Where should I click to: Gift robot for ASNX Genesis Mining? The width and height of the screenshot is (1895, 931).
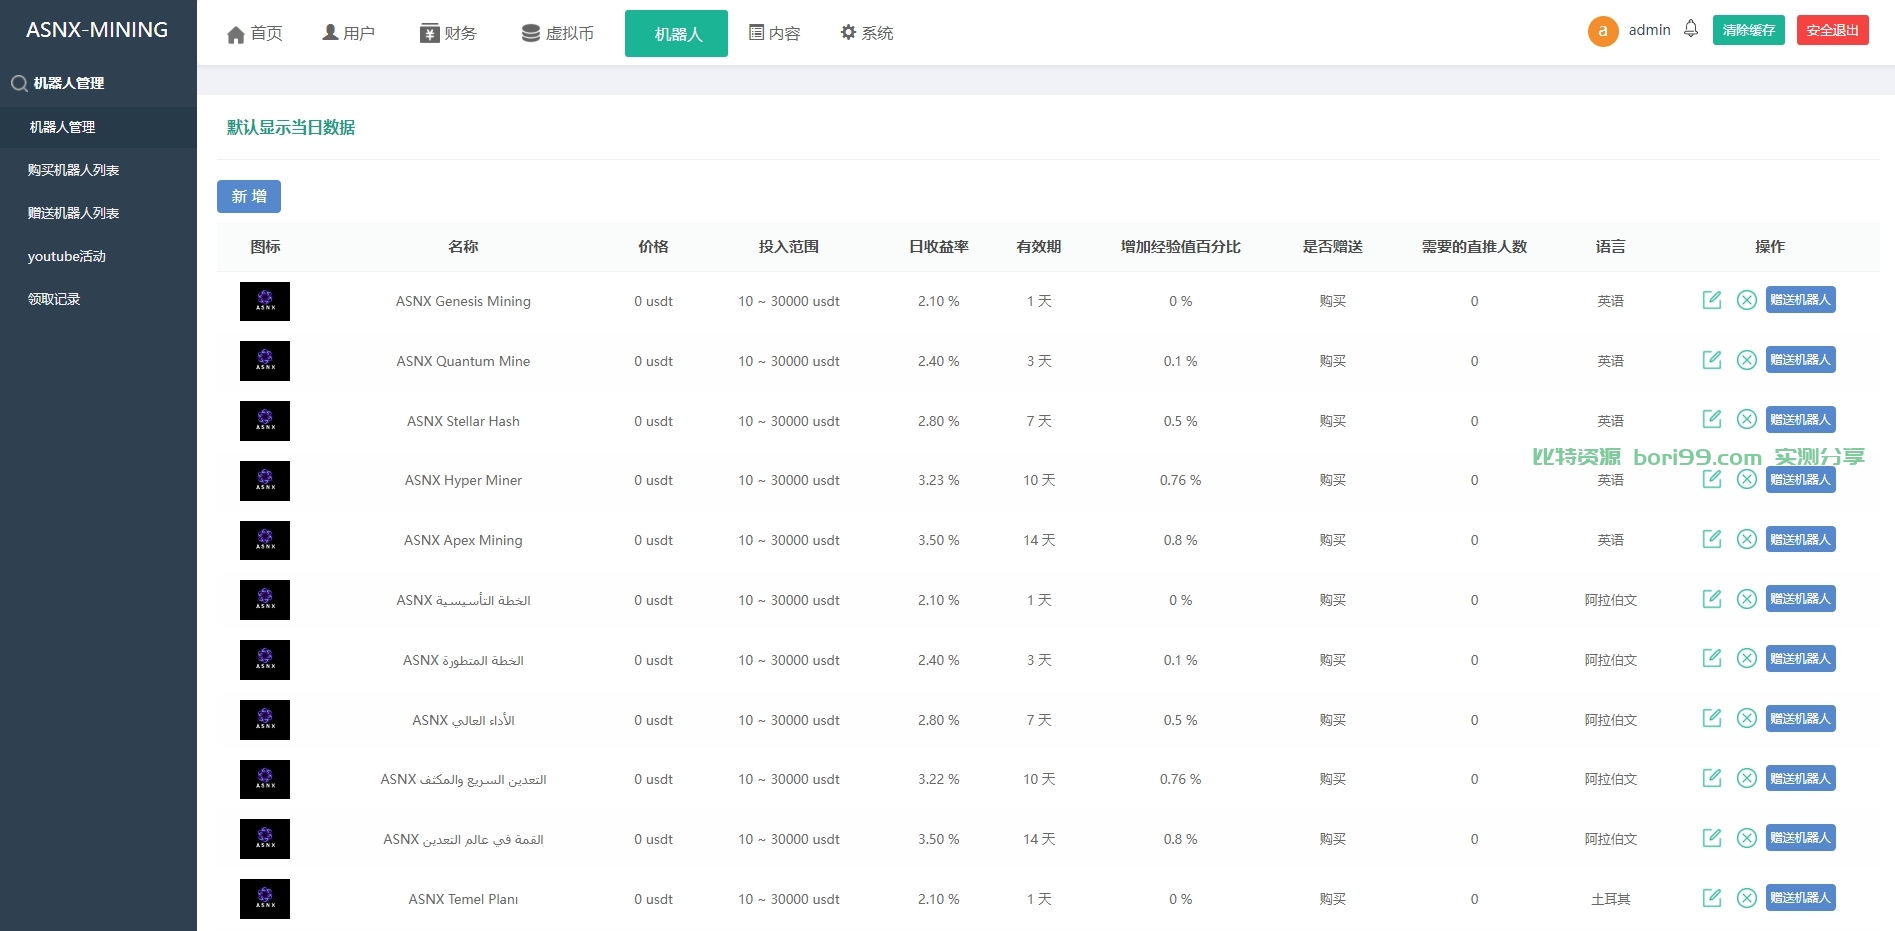tap(1801, 300)
